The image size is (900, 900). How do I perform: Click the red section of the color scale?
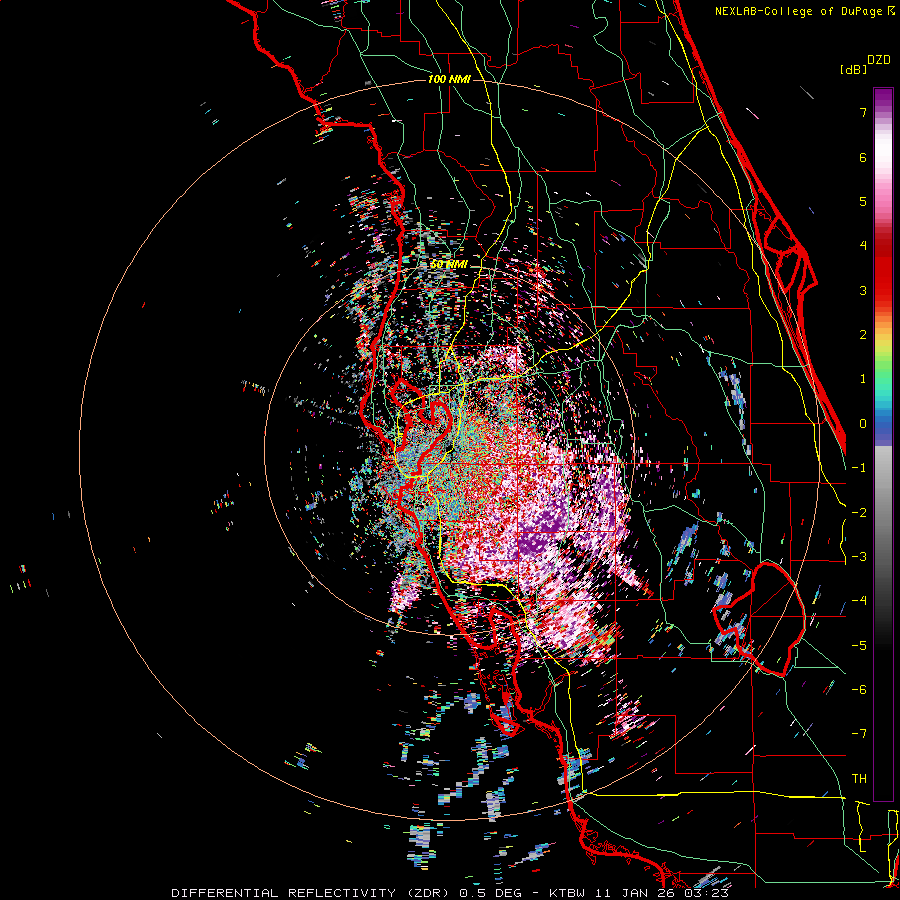pyautogui.click(x=883, y=270)
